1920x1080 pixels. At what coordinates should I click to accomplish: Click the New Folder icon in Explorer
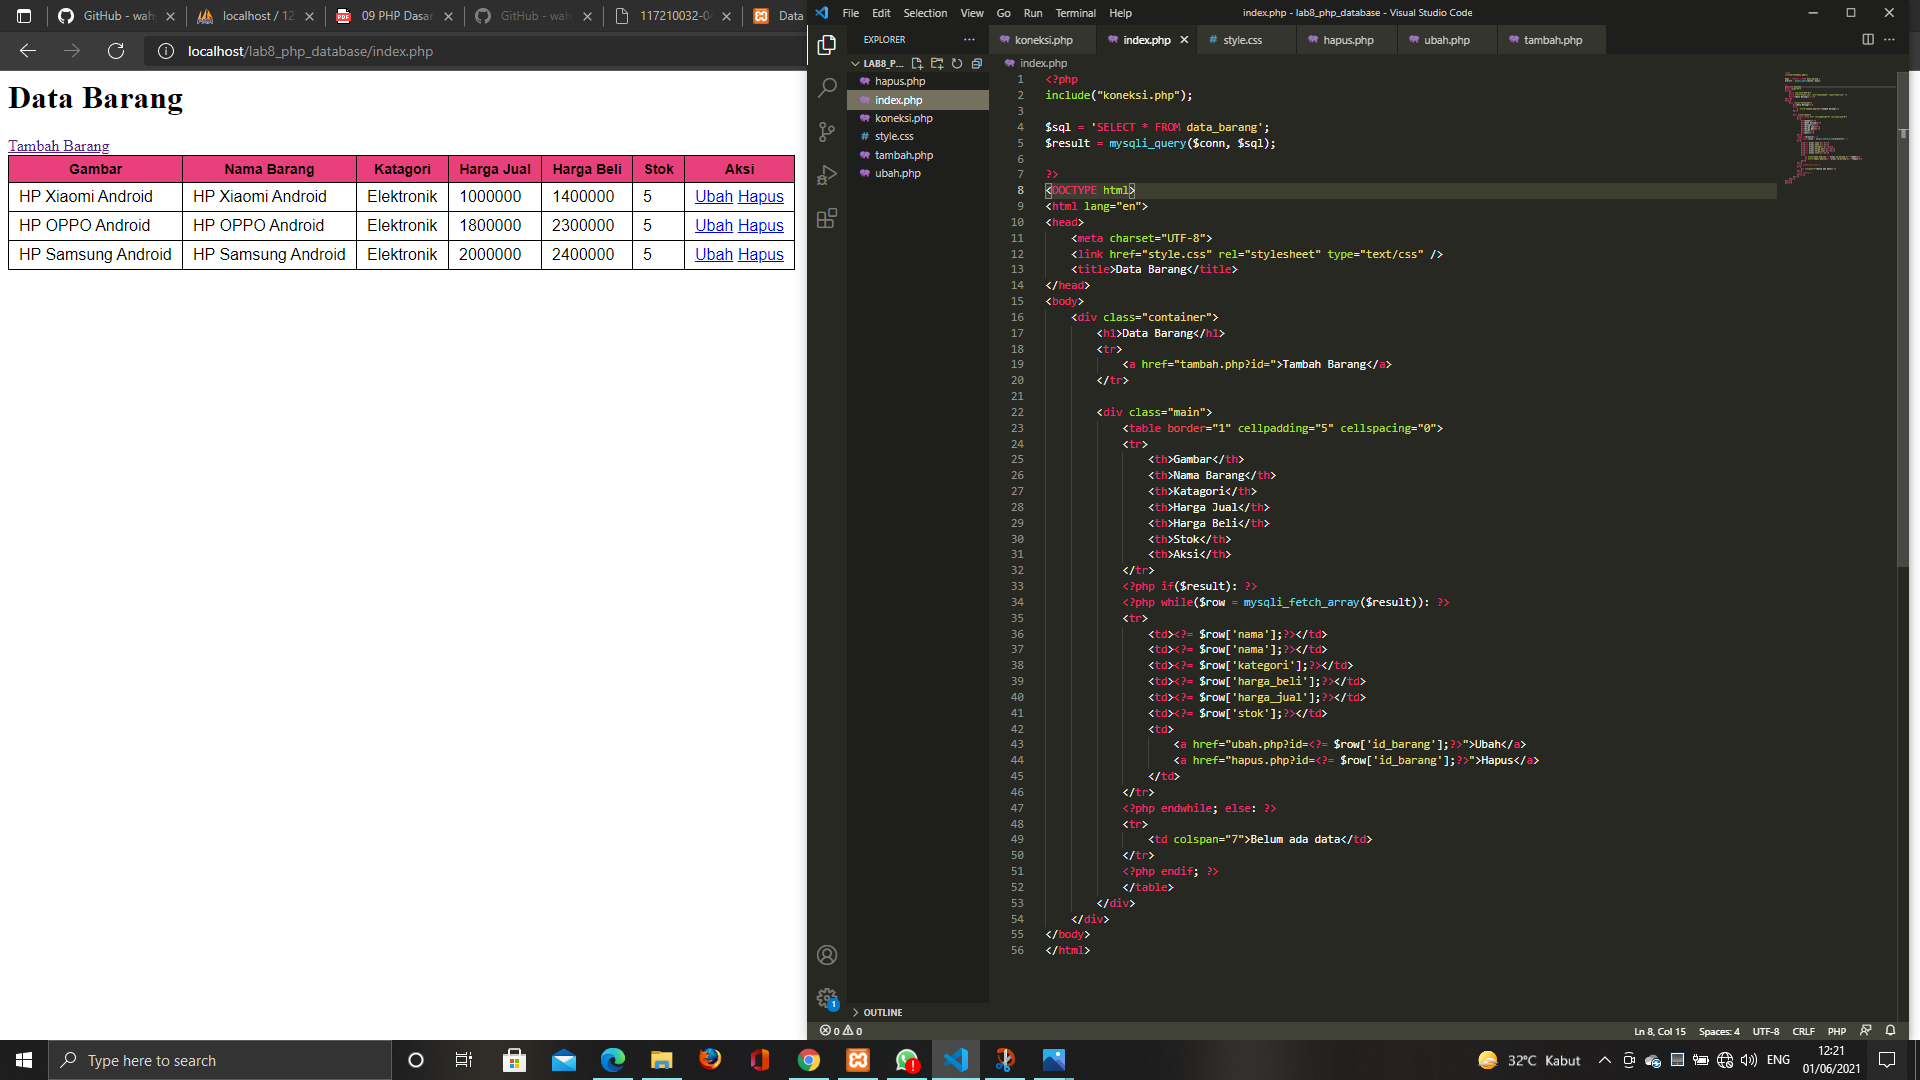pos(937,62)
